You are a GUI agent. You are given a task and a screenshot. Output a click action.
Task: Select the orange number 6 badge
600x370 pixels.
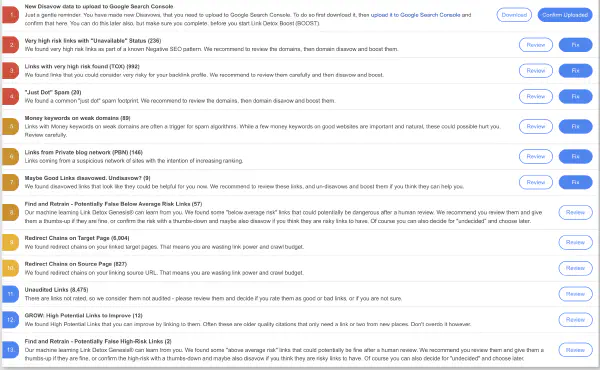click(11, 156)
